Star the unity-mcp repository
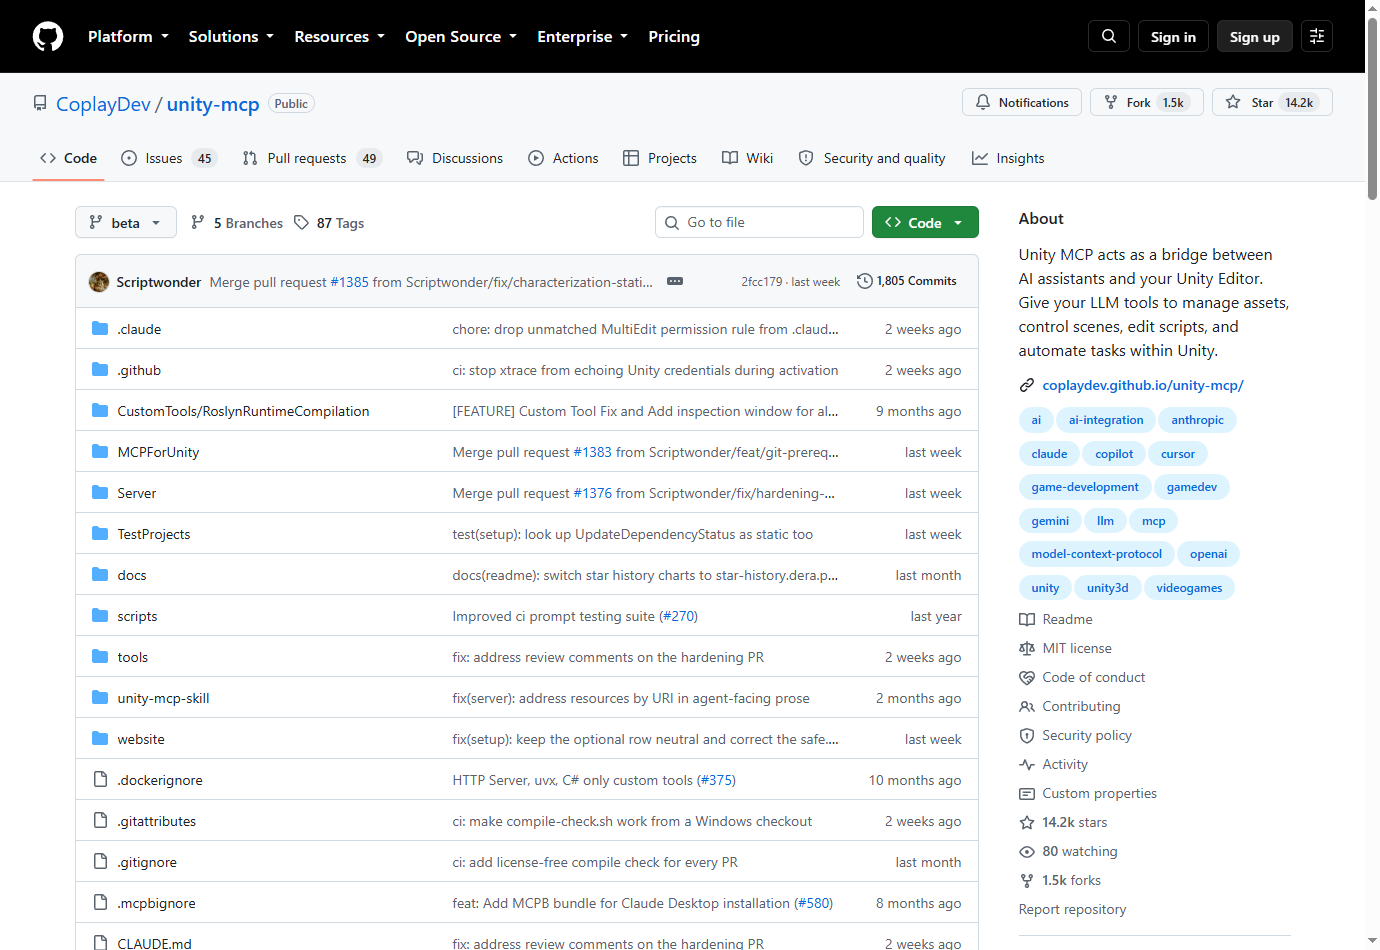 tap(1272, 102)
